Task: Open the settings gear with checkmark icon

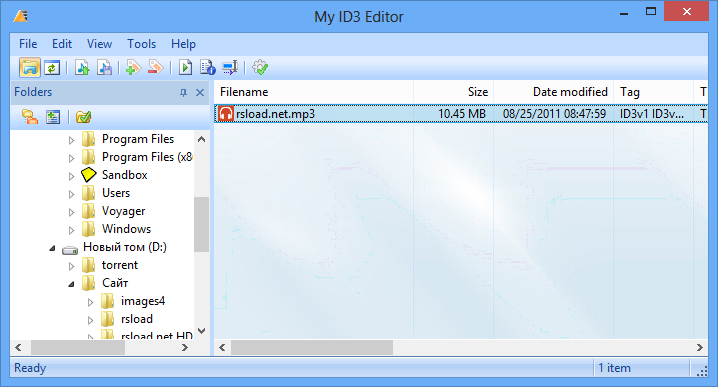Action: (x=260, y=68)
